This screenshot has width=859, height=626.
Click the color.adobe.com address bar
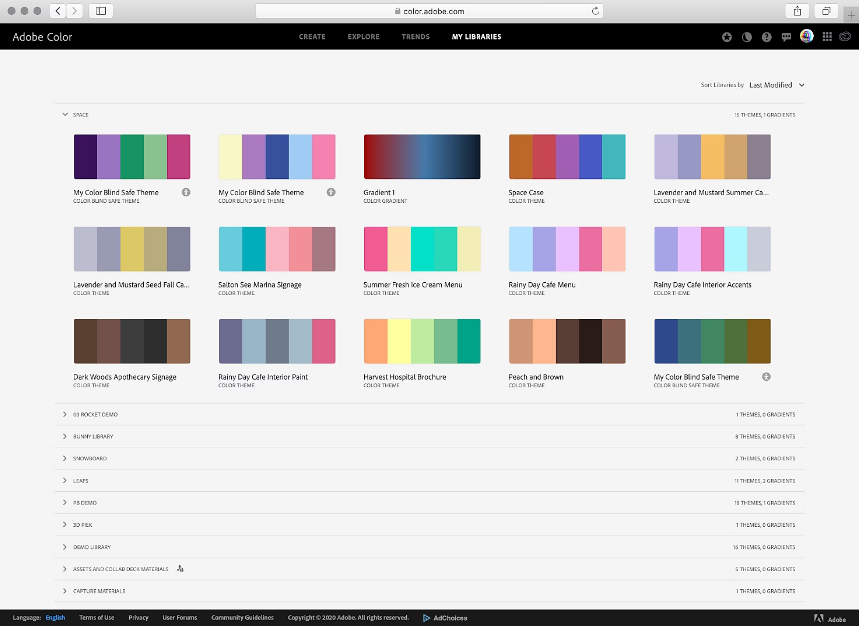coord(430,11)
